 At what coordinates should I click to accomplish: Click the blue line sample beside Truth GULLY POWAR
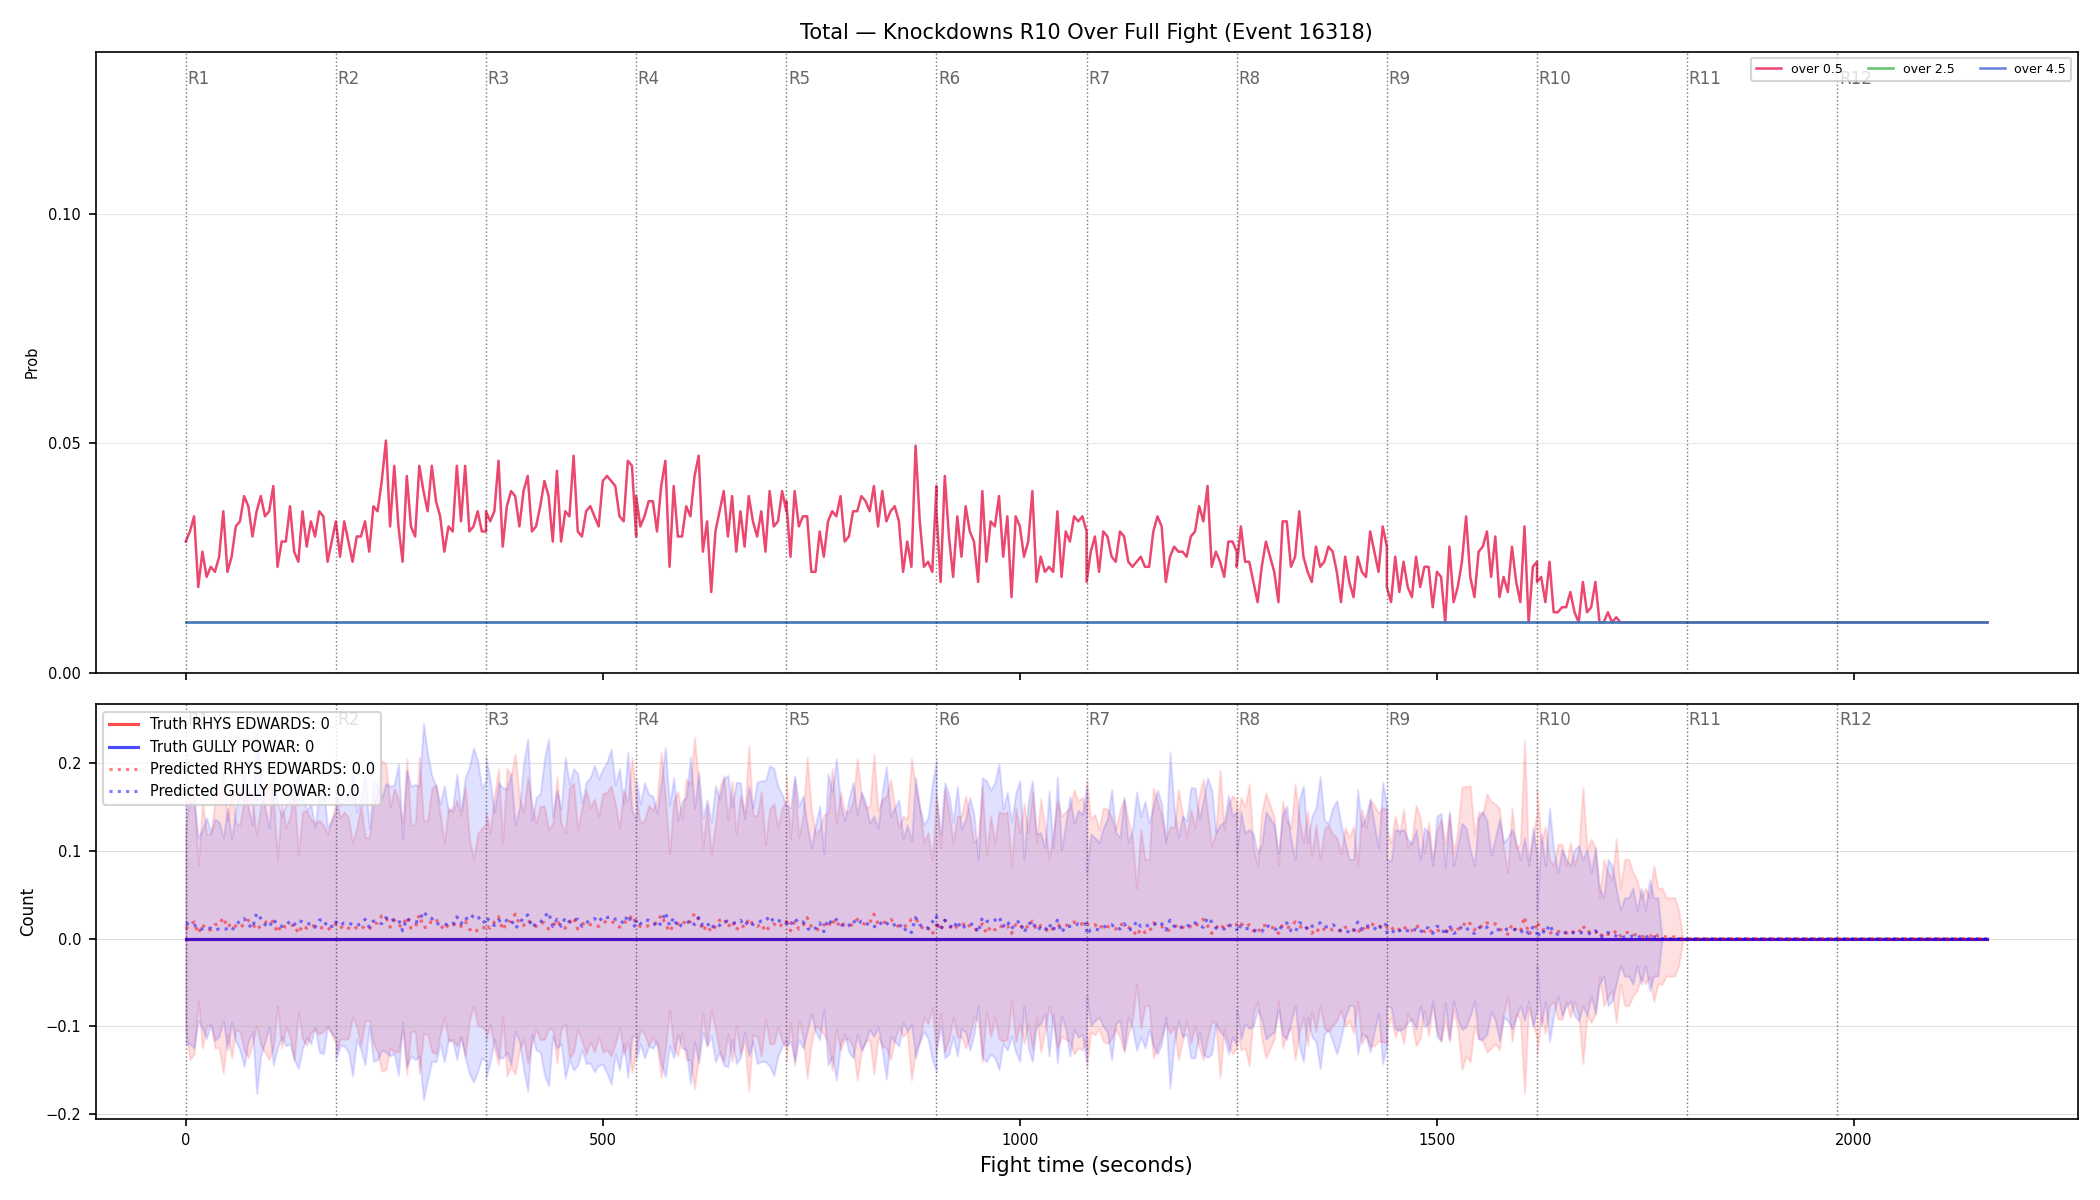tap(124, 746)
